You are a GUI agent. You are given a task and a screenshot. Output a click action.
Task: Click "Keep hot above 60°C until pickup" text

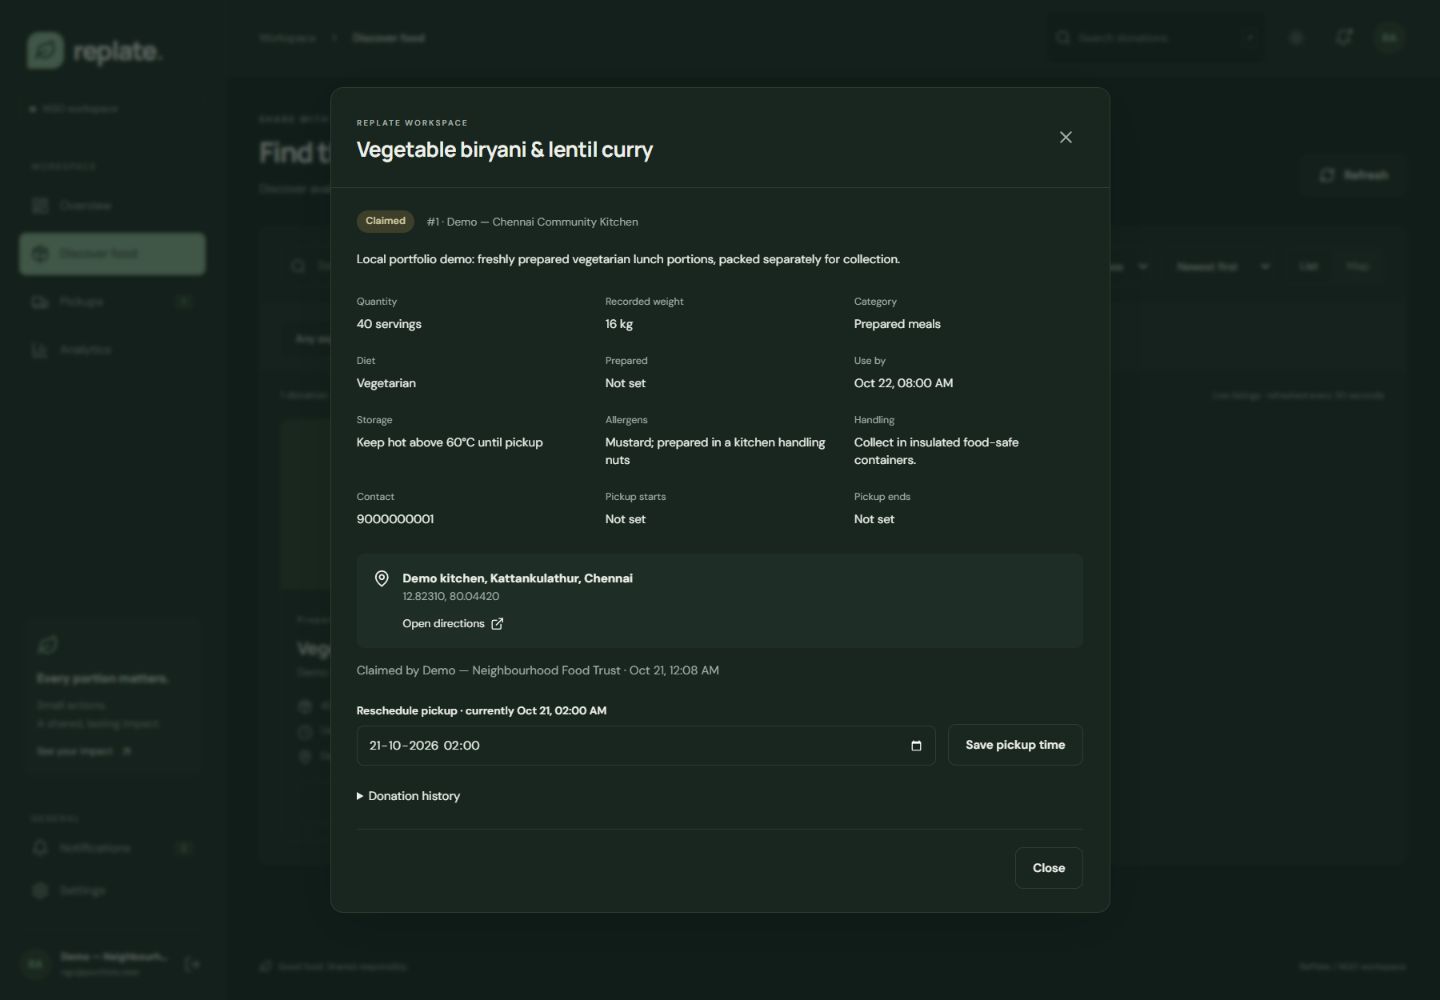tap(450, 442)
